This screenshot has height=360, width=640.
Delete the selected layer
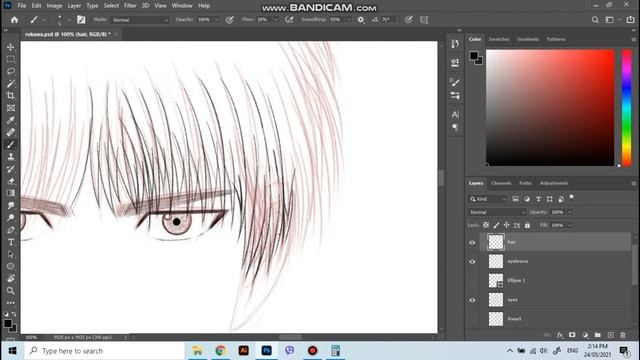point(623,335)
